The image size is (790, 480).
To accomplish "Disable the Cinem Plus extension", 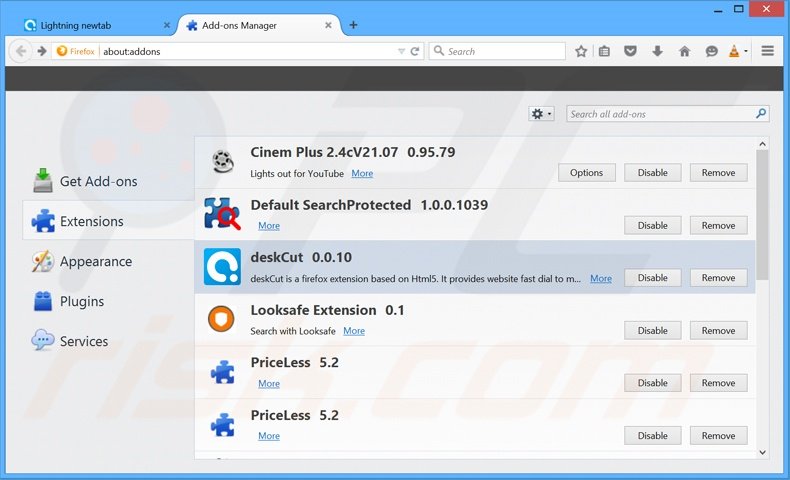I will (652, 173).
